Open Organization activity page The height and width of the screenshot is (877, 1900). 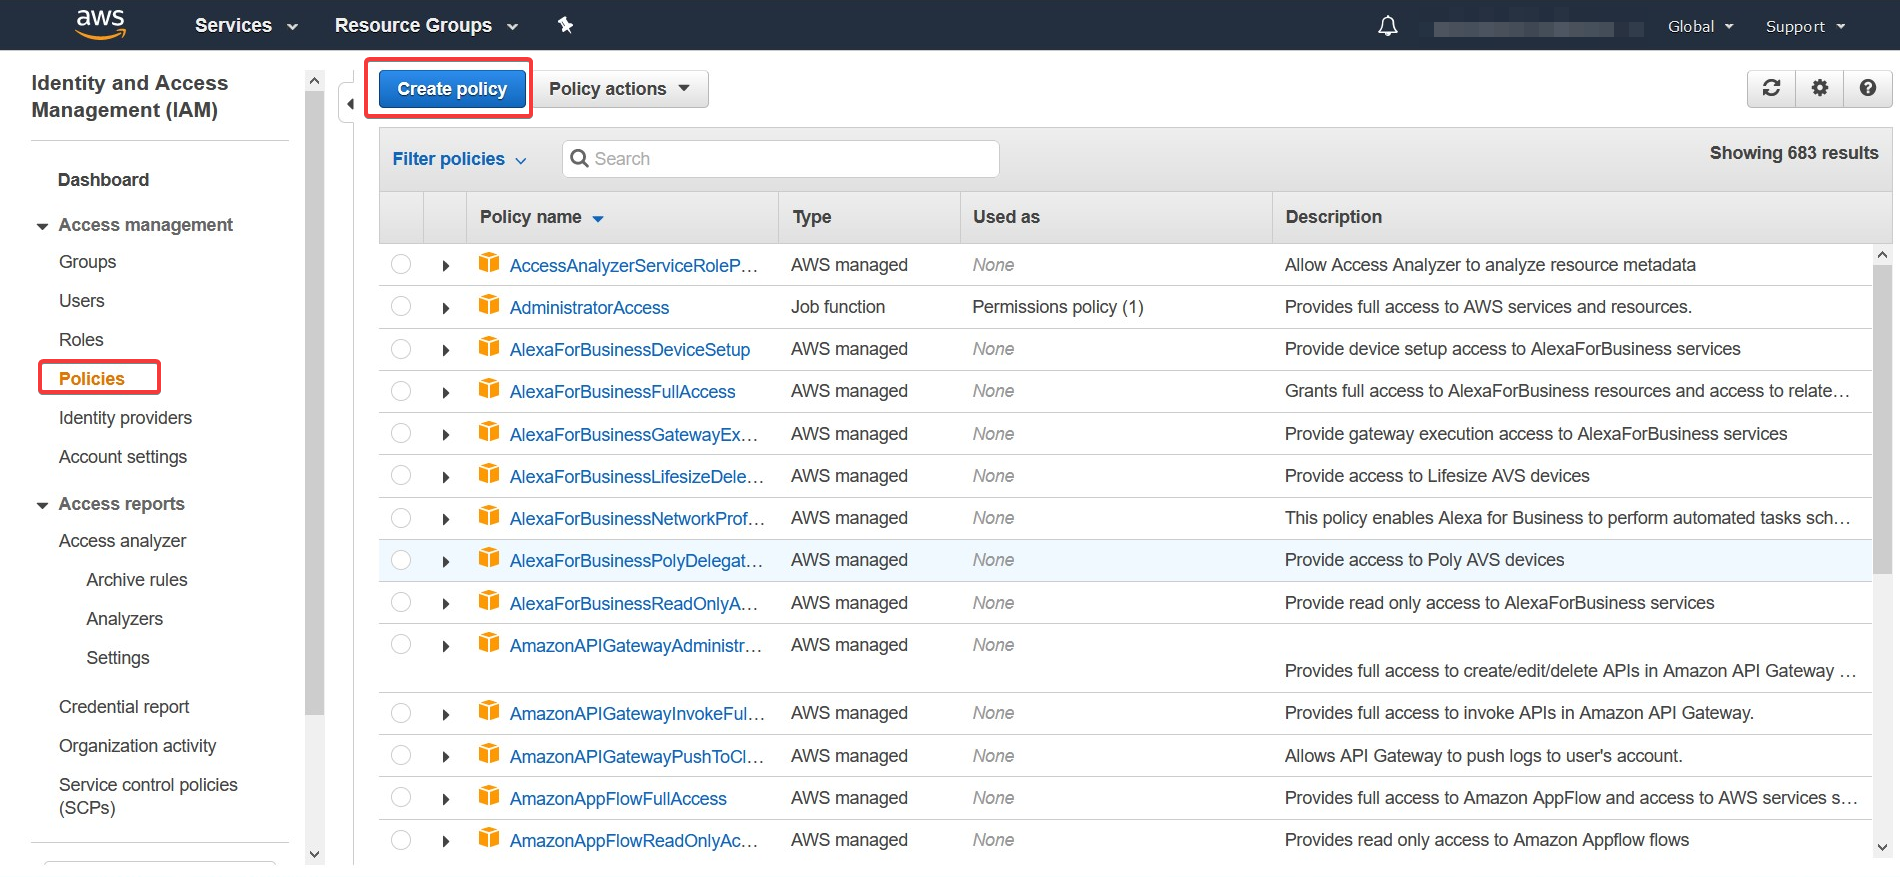coord(137,746)
